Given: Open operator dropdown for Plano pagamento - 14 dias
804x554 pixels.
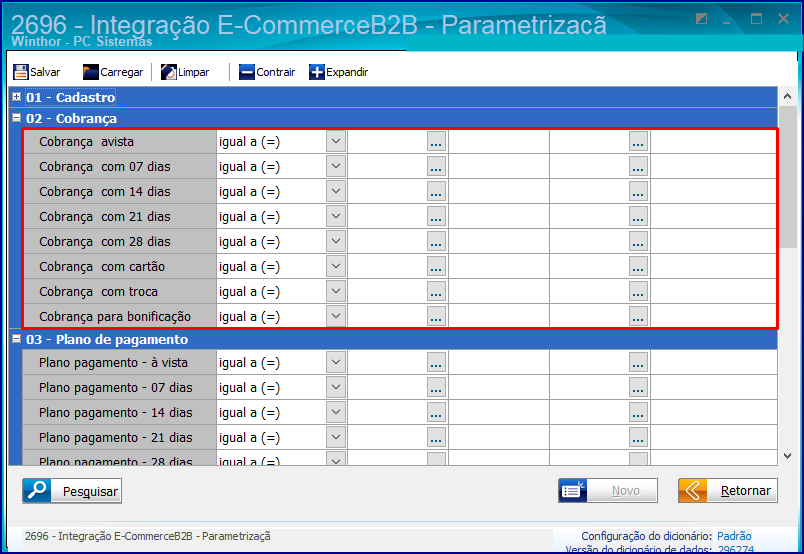Looking at the screenshot, I should pos(336,412).
